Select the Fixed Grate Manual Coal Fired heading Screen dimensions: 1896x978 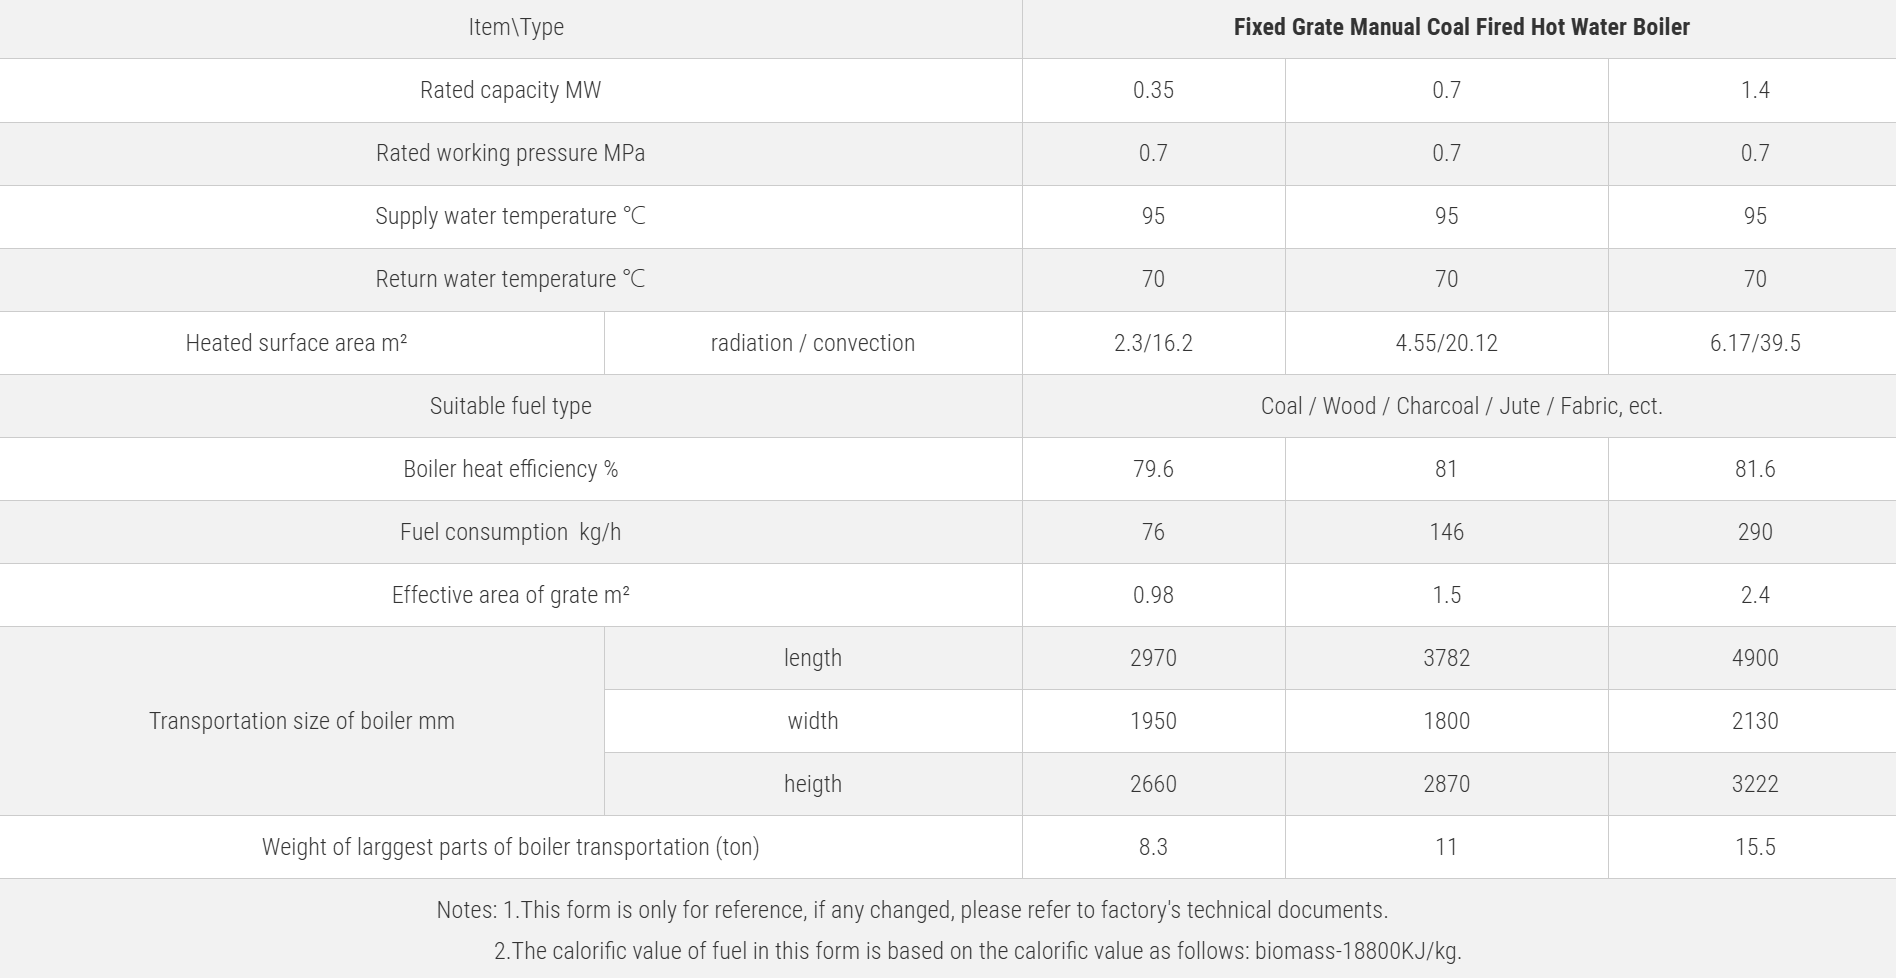[x=1461, y=27]
